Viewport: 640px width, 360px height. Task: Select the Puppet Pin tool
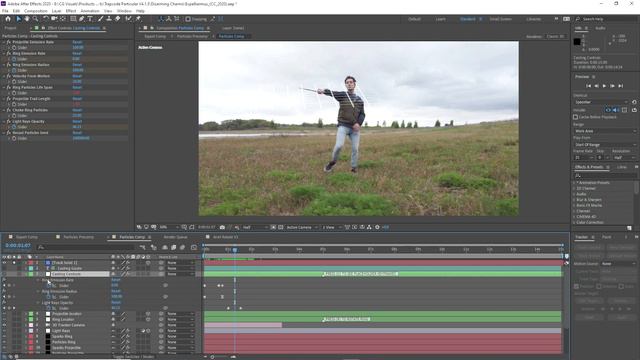tap(138, 19)
